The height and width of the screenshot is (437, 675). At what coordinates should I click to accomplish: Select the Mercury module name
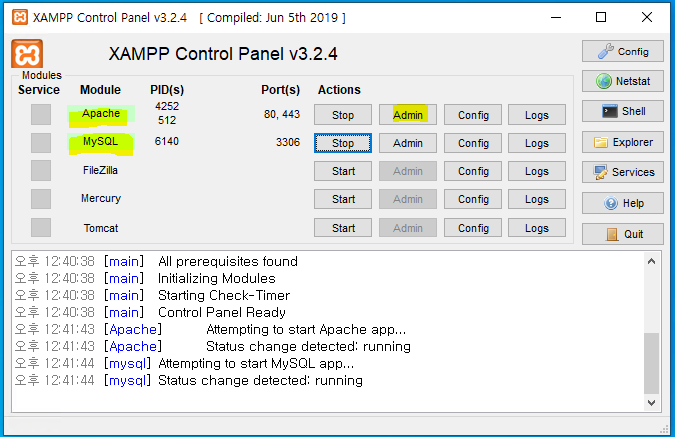click(101, 198)
